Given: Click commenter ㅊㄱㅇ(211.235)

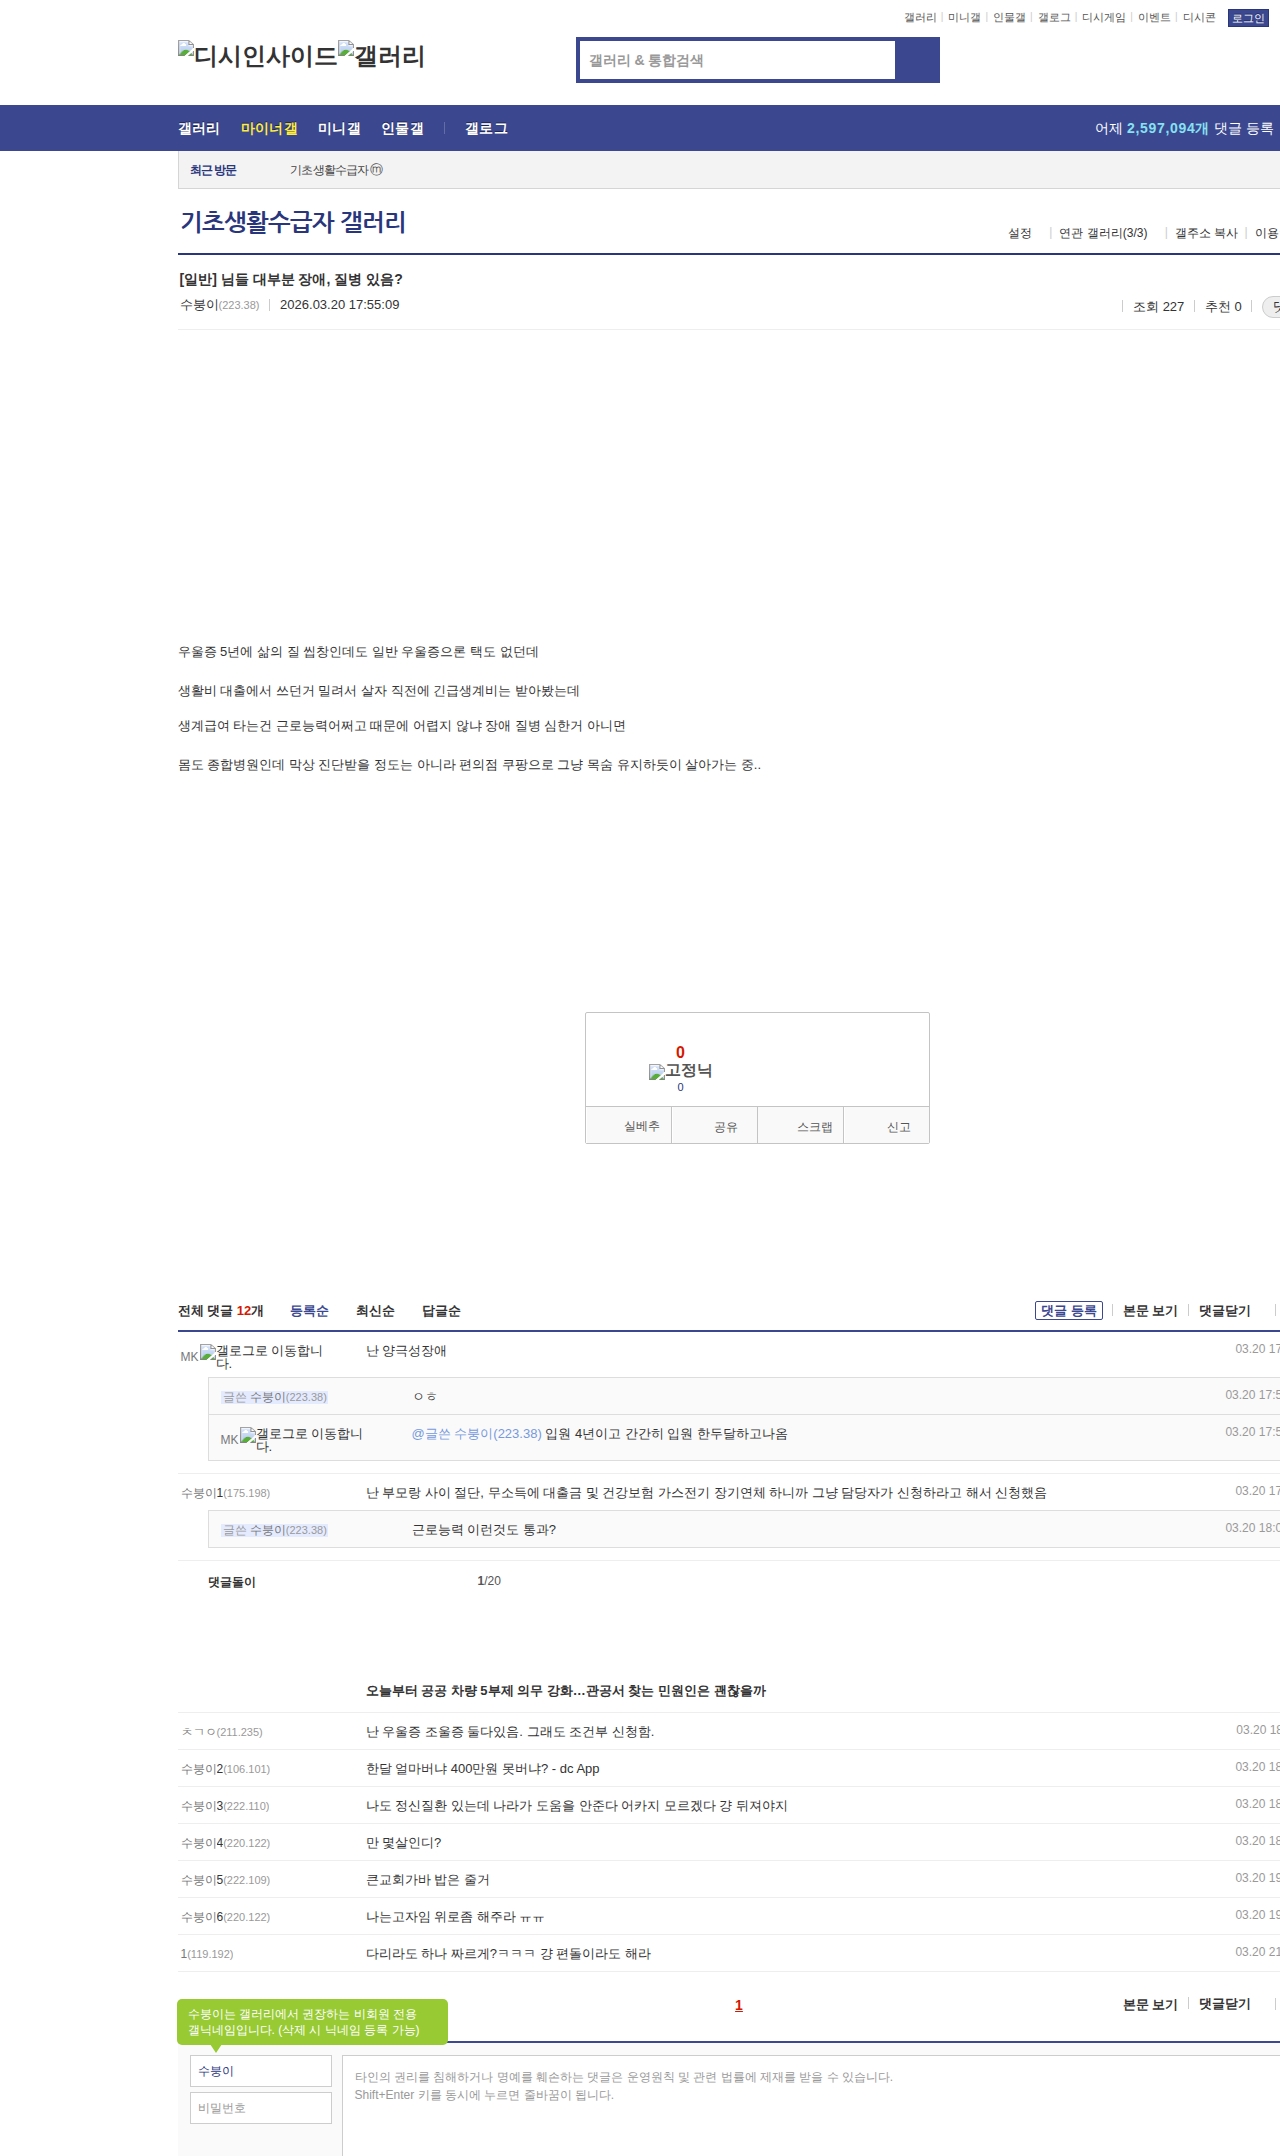Looking at the screenshot, I should 222,1732.
